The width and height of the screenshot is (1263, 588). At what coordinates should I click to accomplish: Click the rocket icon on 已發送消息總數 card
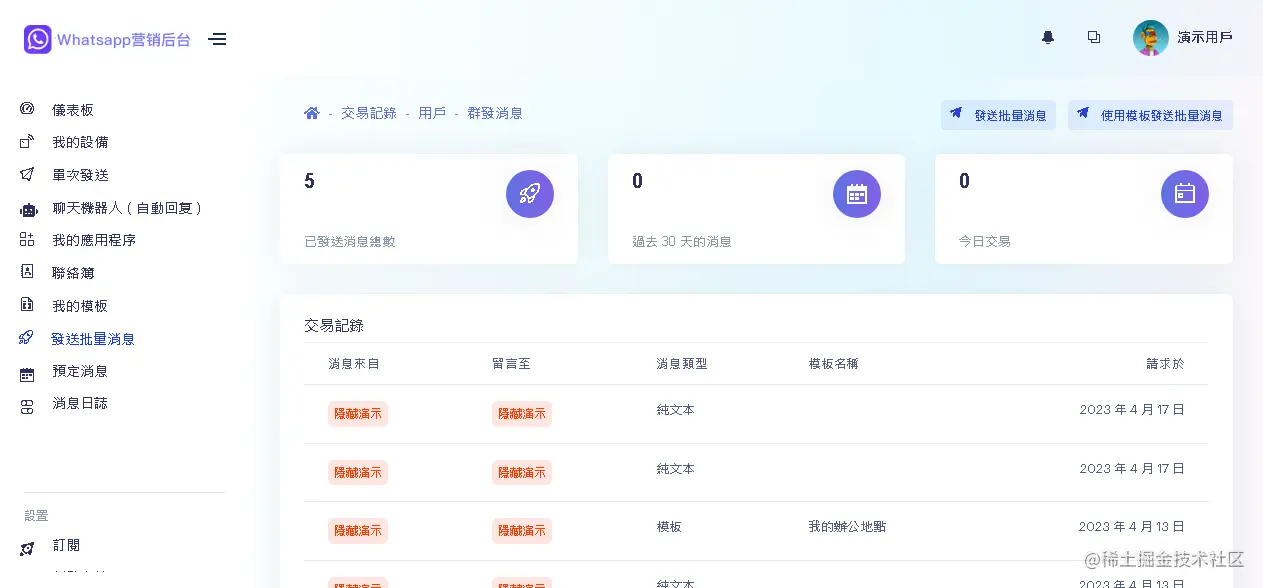point(530,194)
